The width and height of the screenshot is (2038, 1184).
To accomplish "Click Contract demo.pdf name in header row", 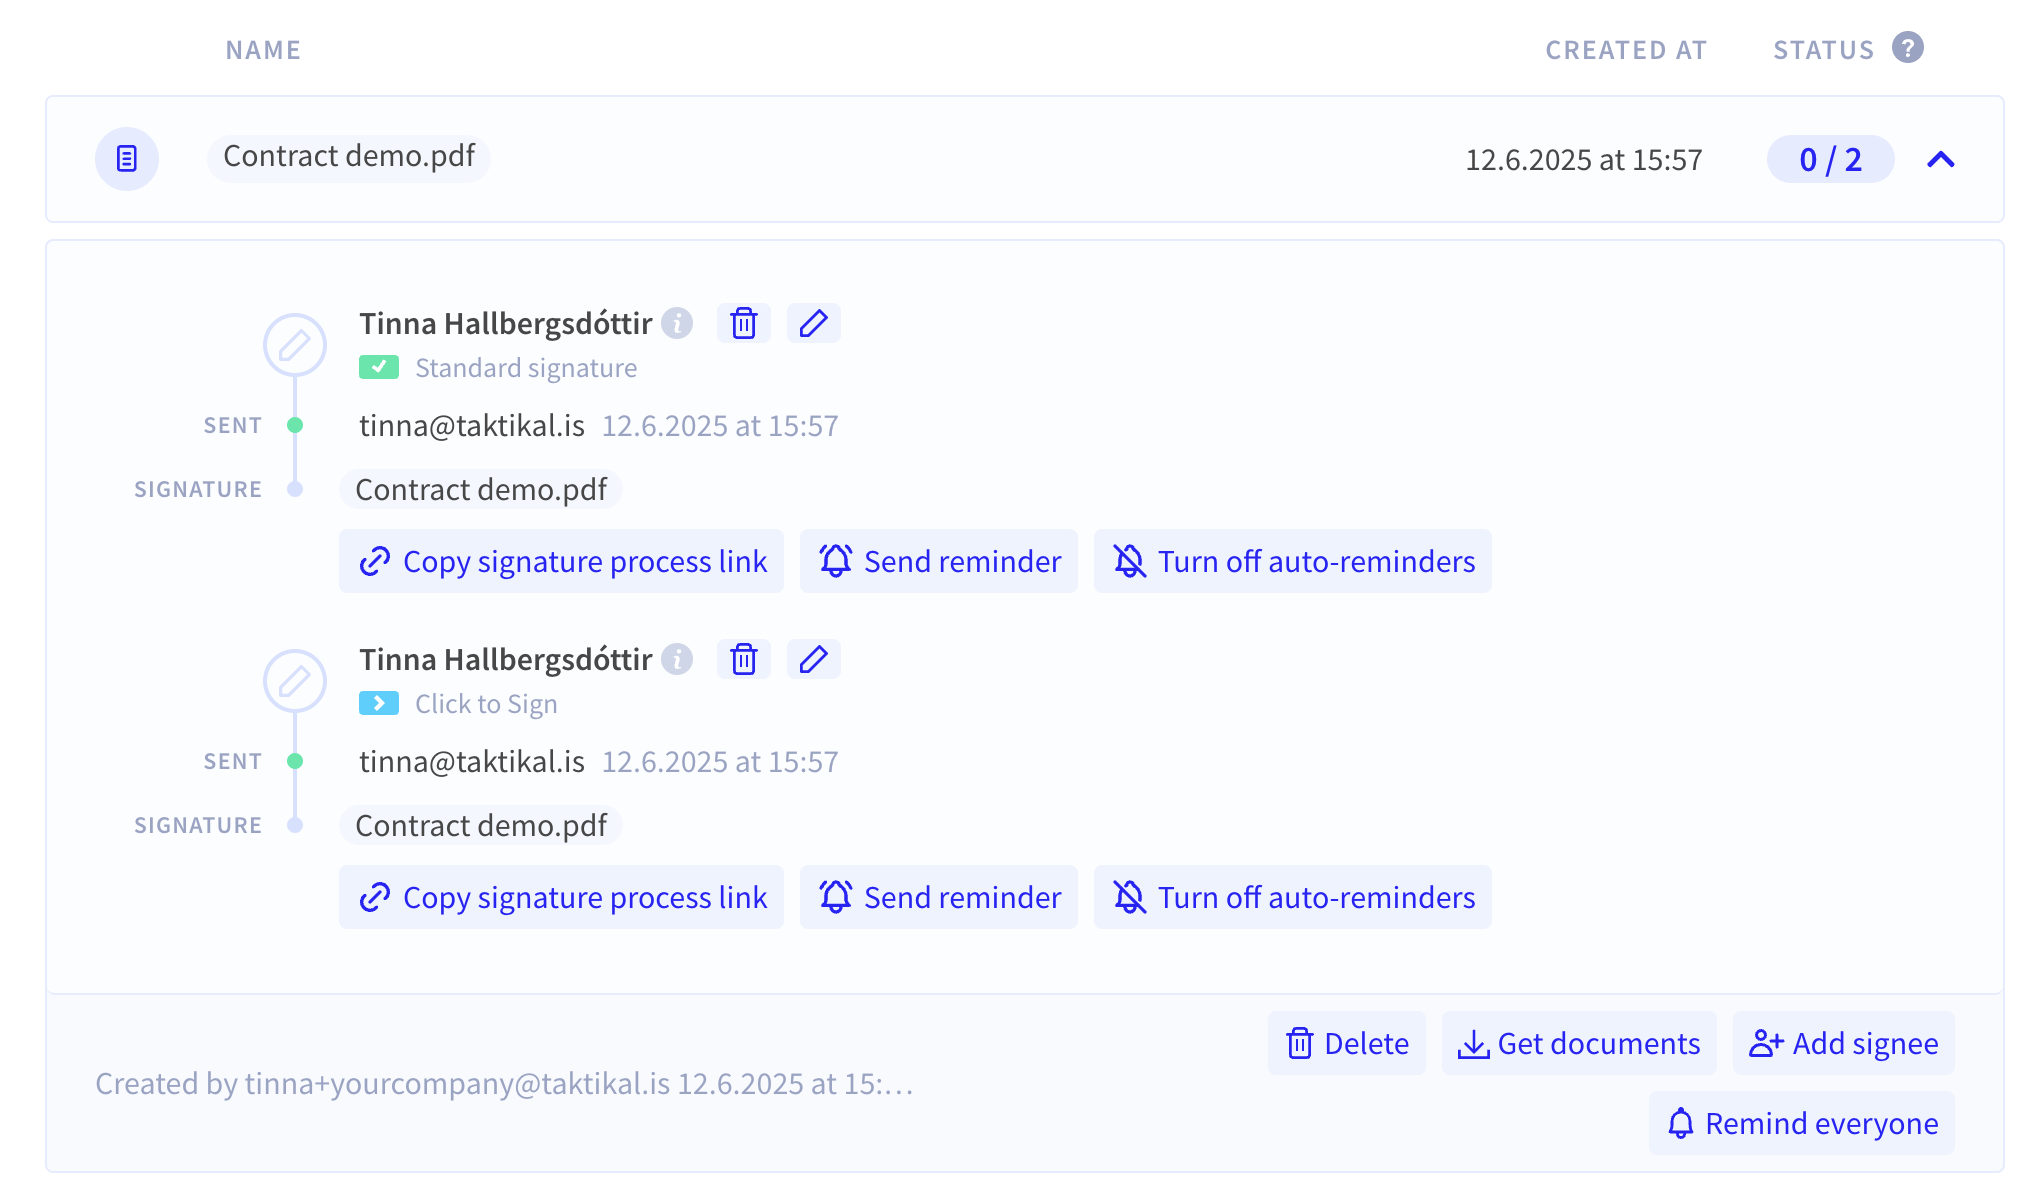I will [349, 157].
